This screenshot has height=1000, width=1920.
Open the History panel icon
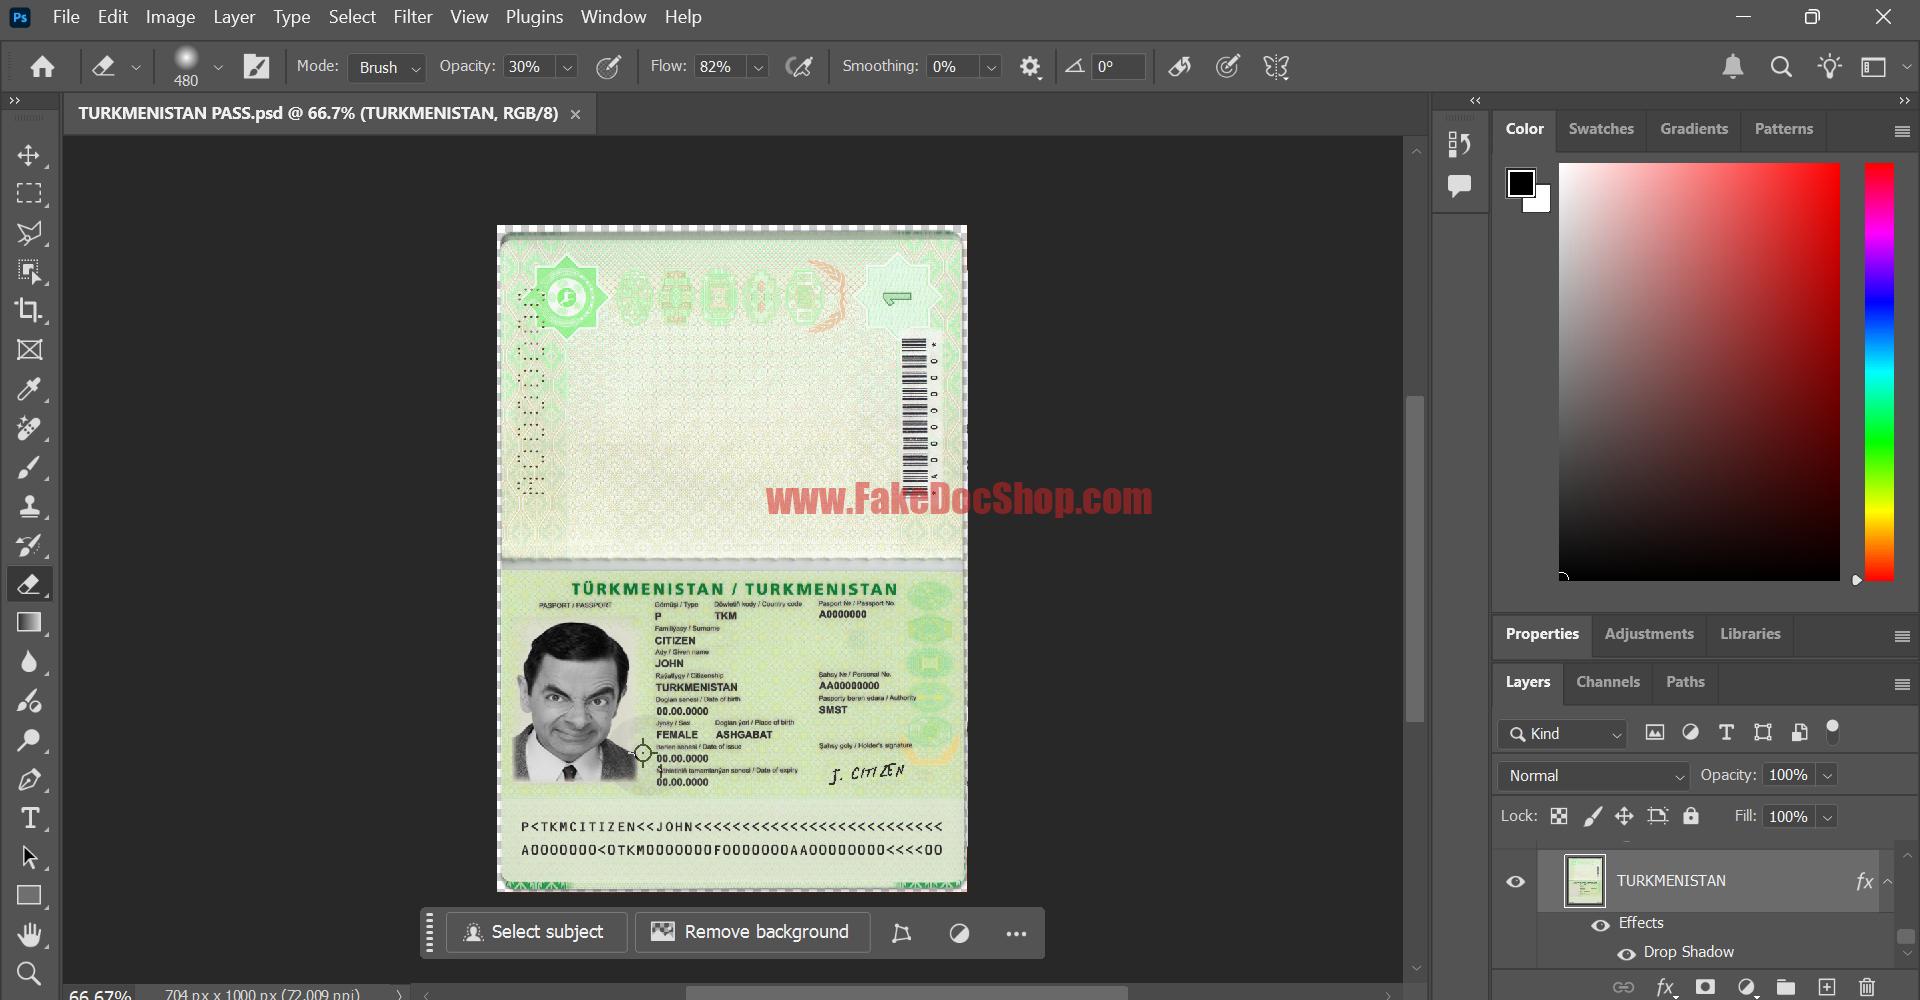coord(1459,144)
